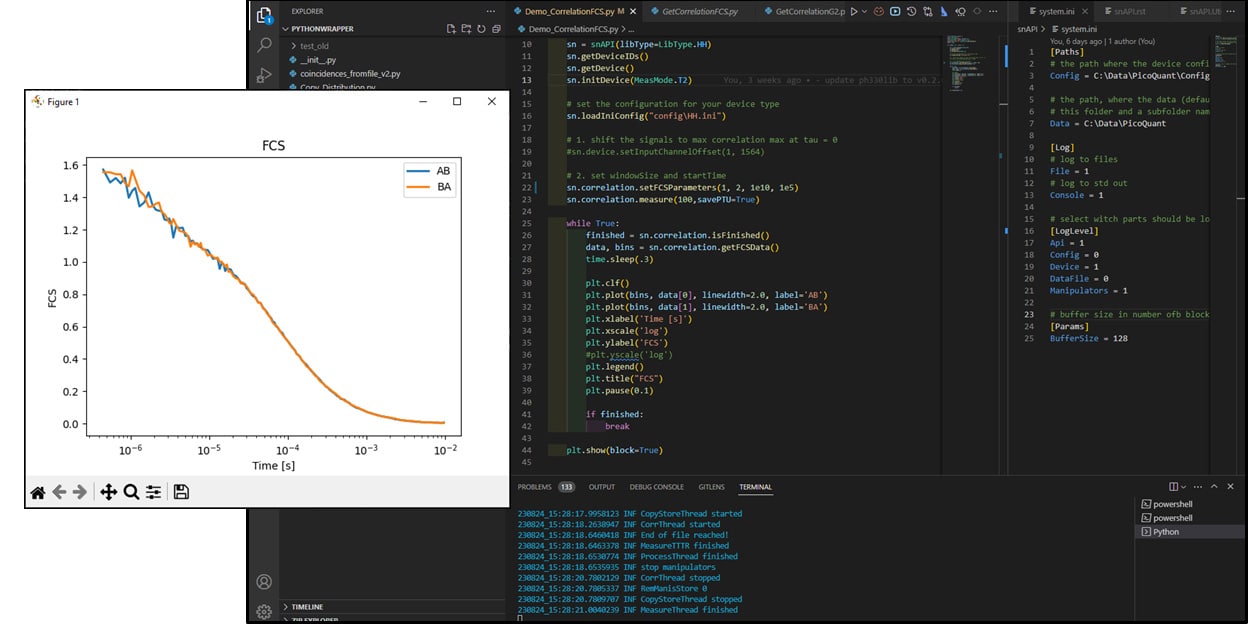Open the Search view in the activity bar
1248x624 pixels.
click(x=263, y=44)
